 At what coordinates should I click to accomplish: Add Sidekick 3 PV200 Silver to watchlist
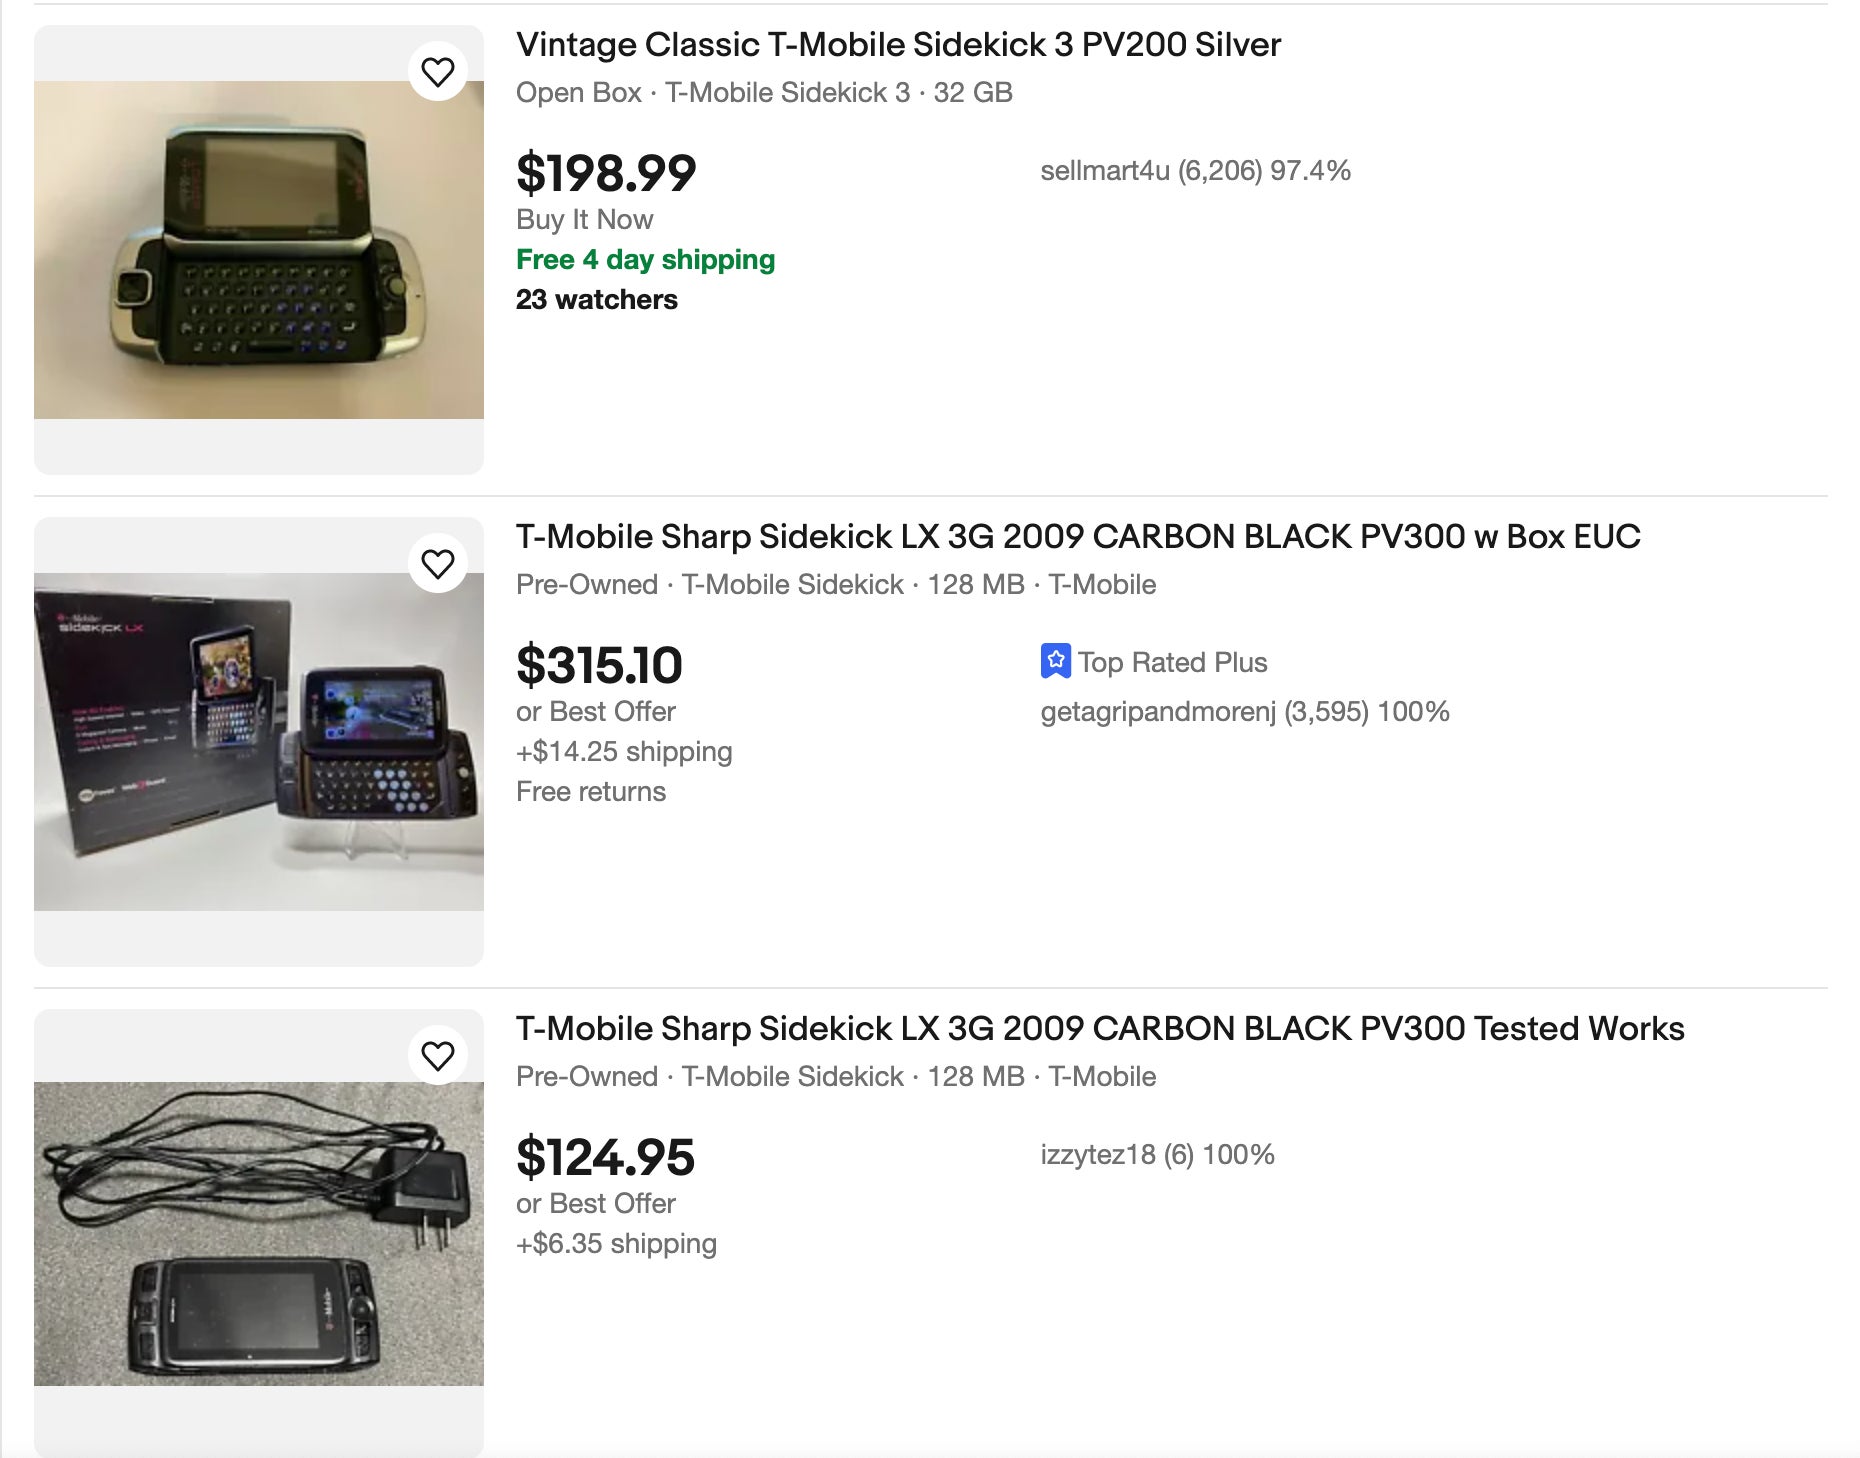point(438,72)
